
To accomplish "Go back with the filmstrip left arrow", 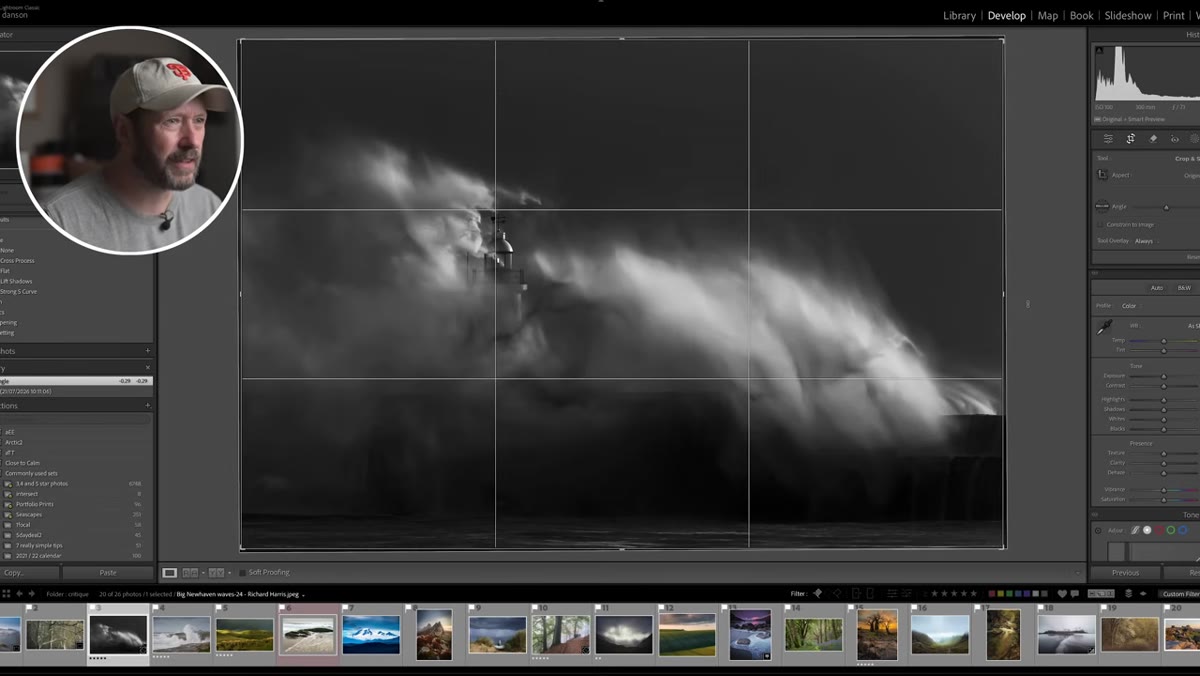I will [x=19, y=594].
